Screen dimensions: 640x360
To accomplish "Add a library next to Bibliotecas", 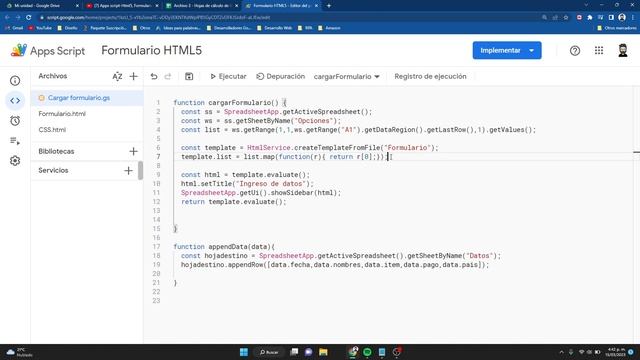I will point(133,151).
